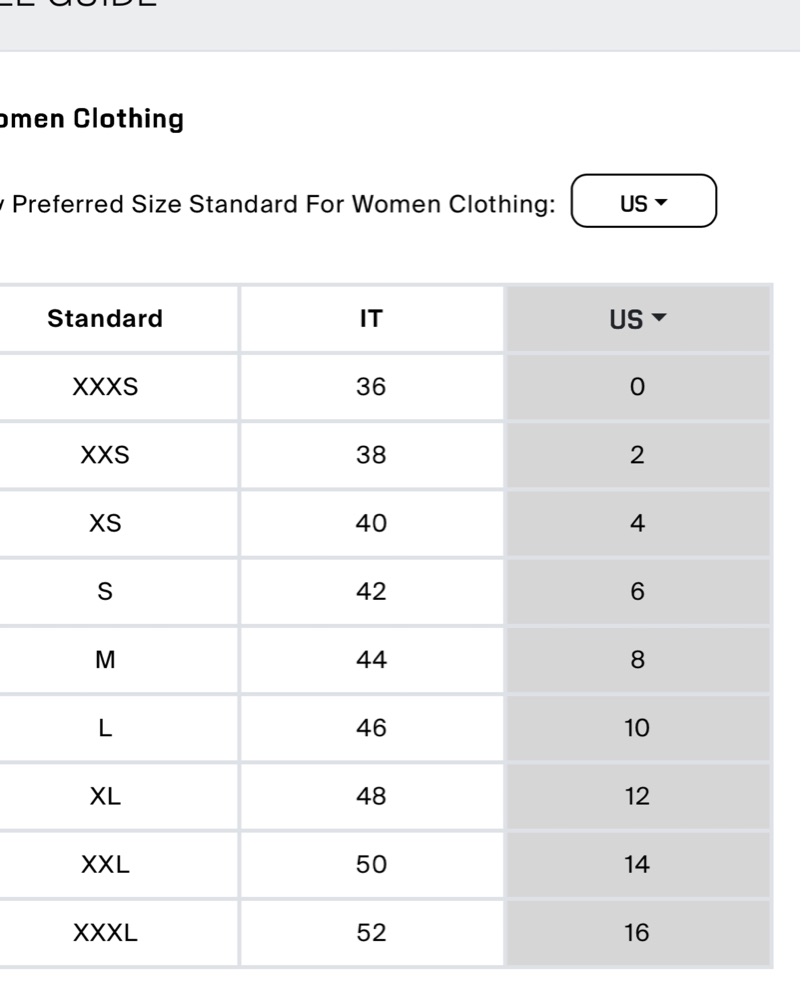Select the US size 6 cell
The image size is (801, 1001).
pyautogui.click(x=638, y=592)
